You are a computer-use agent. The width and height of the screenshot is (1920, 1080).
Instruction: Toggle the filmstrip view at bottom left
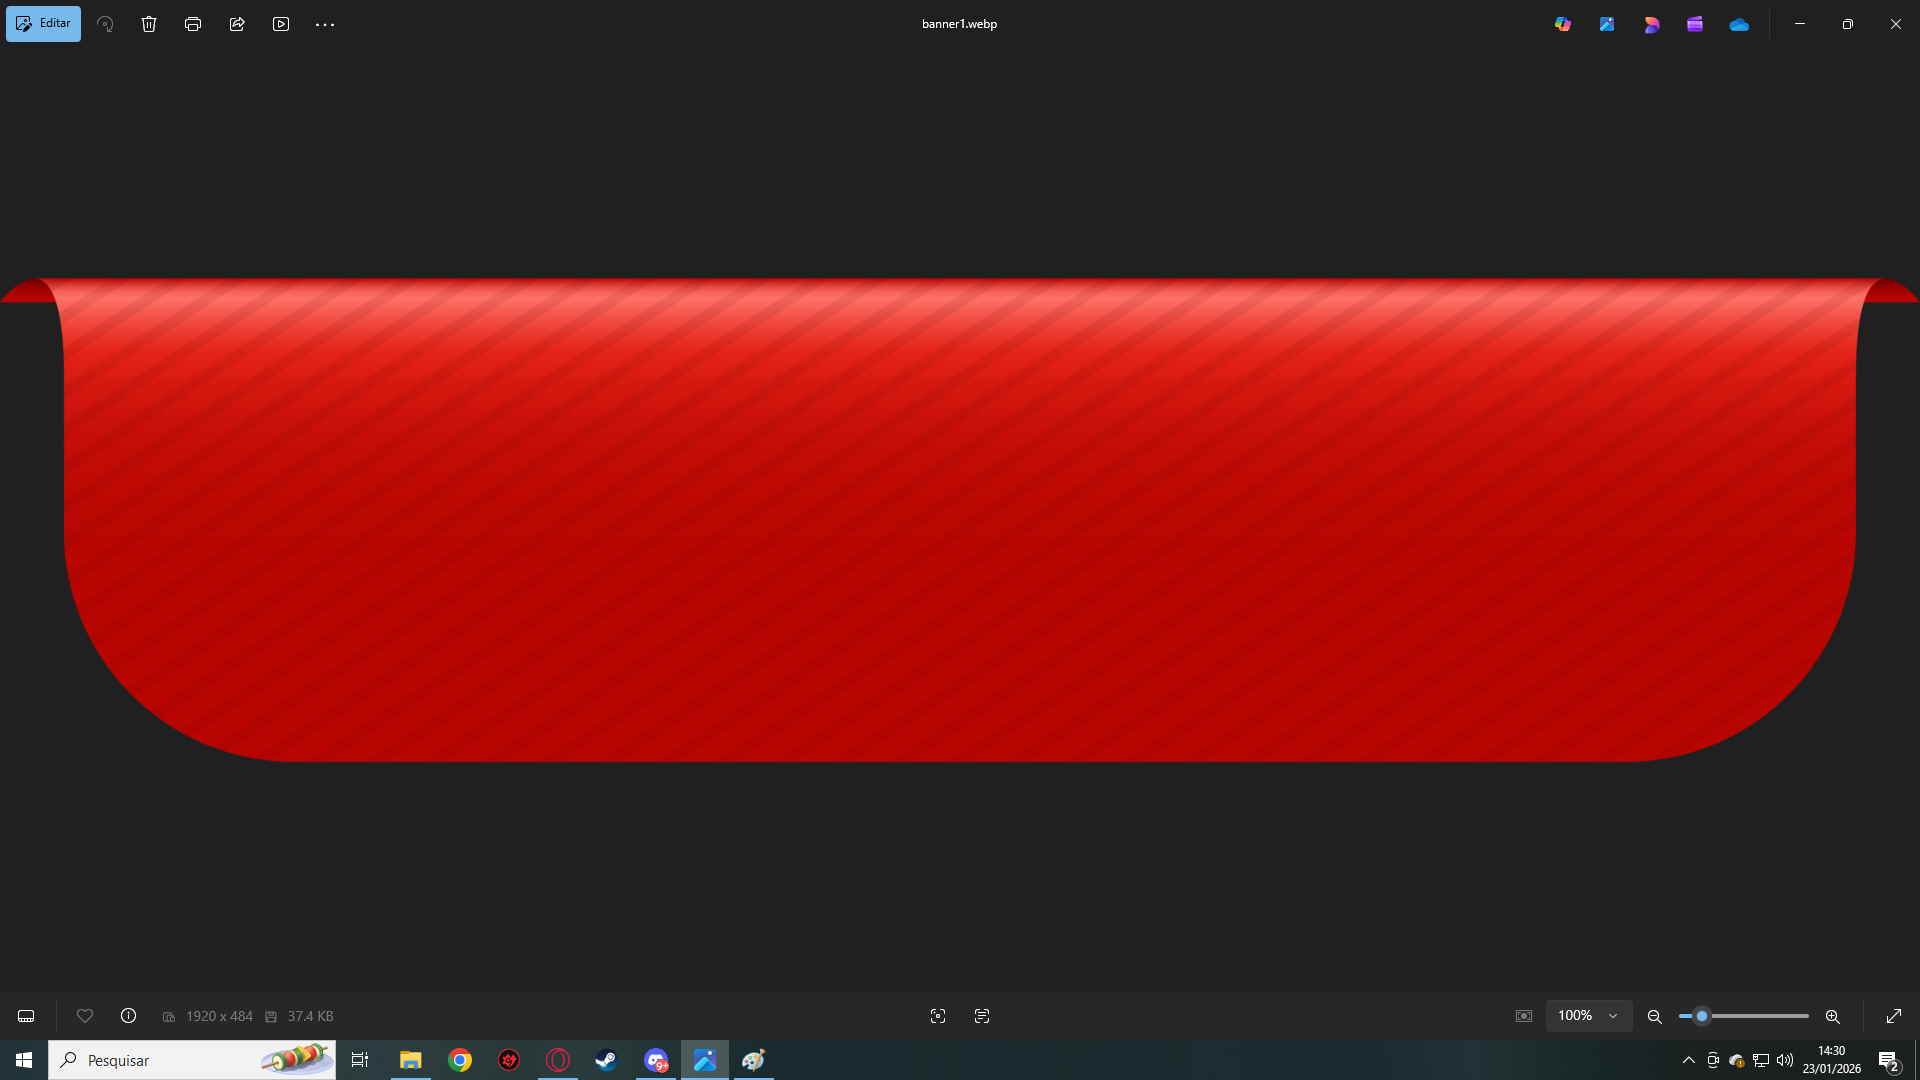tap(26, 1016)
